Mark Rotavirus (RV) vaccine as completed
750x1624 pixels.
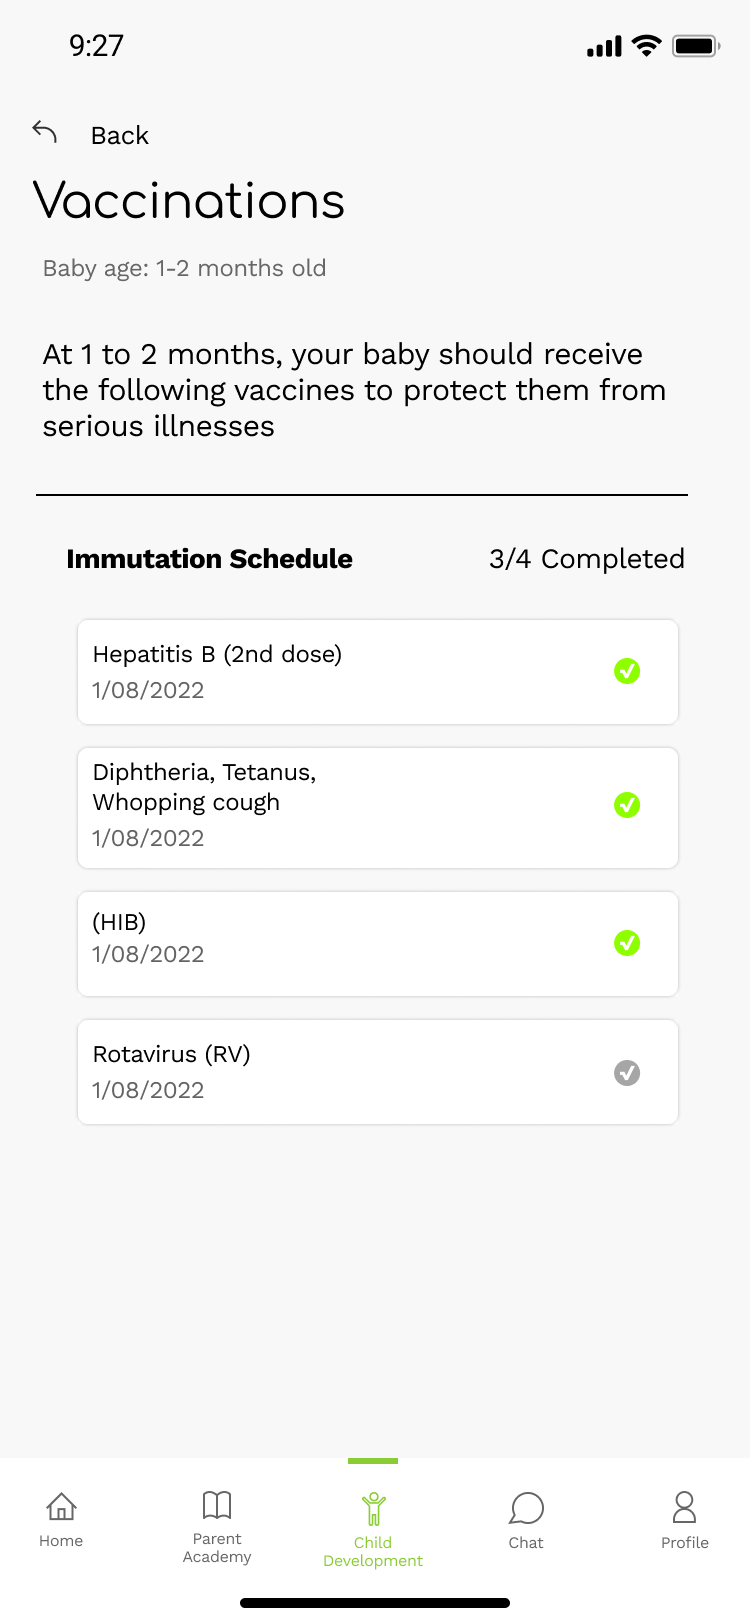click(627, 1073)
